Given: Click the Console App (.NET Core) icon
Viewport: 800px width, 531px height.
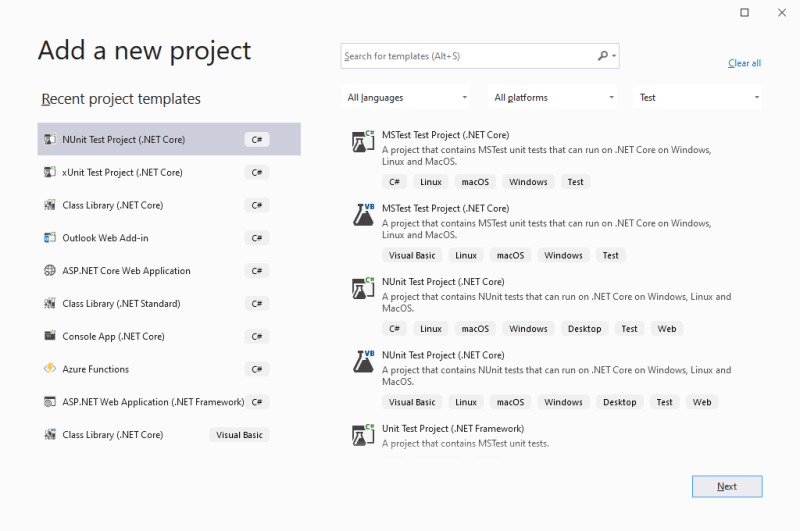Looking at the screenshot, I should point(49,336).
